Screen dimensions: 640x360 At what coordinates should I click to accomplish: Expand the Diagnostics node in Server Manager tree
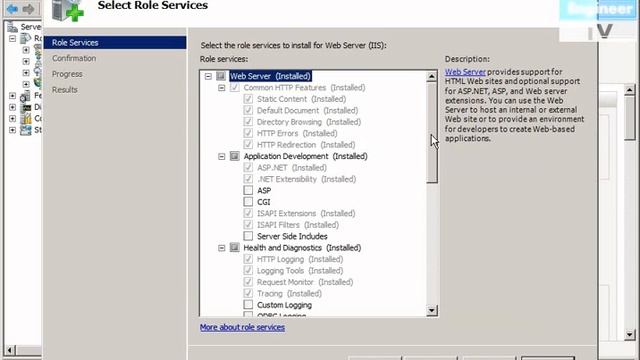coord(12,107)
